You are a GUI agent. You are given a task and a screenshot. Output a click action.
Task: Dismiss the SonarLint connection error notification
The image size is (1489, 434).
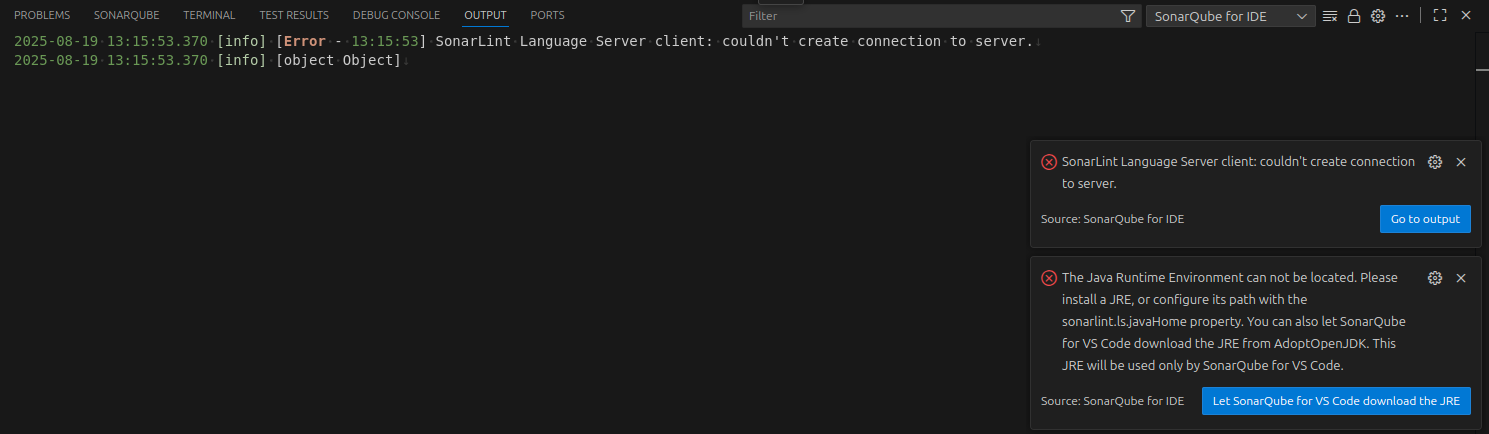1461,162
